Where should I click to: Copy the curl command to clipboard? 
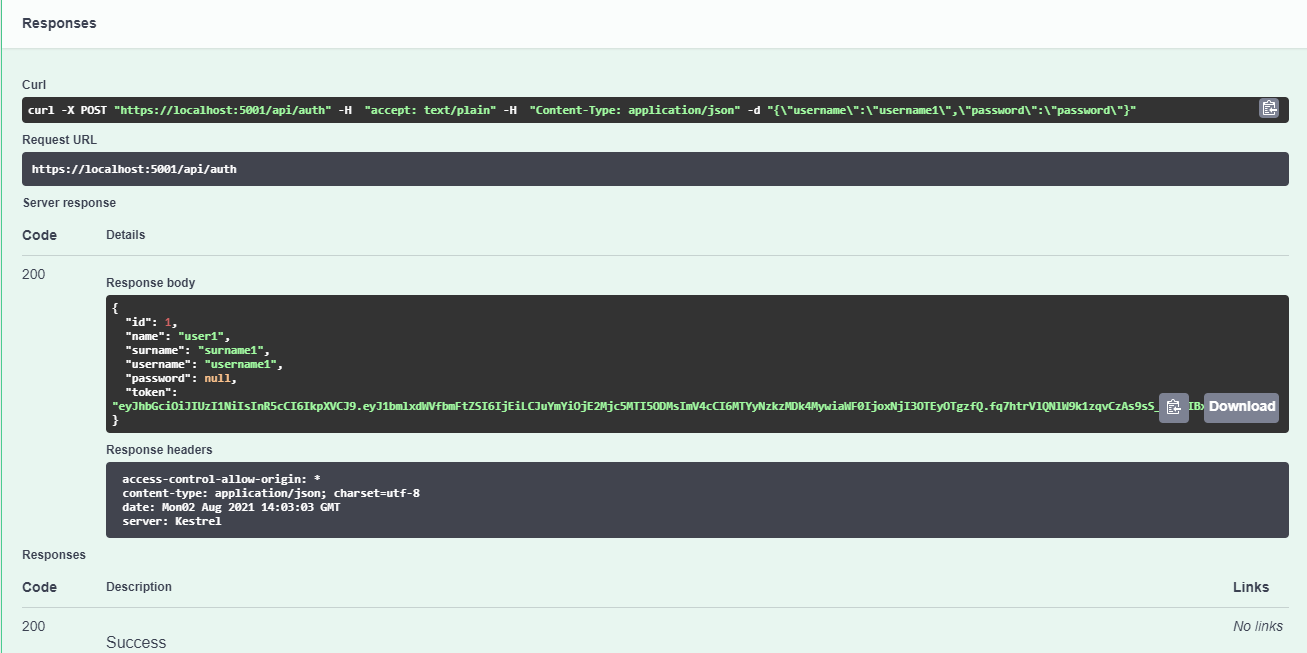[x=1269, y=109]
